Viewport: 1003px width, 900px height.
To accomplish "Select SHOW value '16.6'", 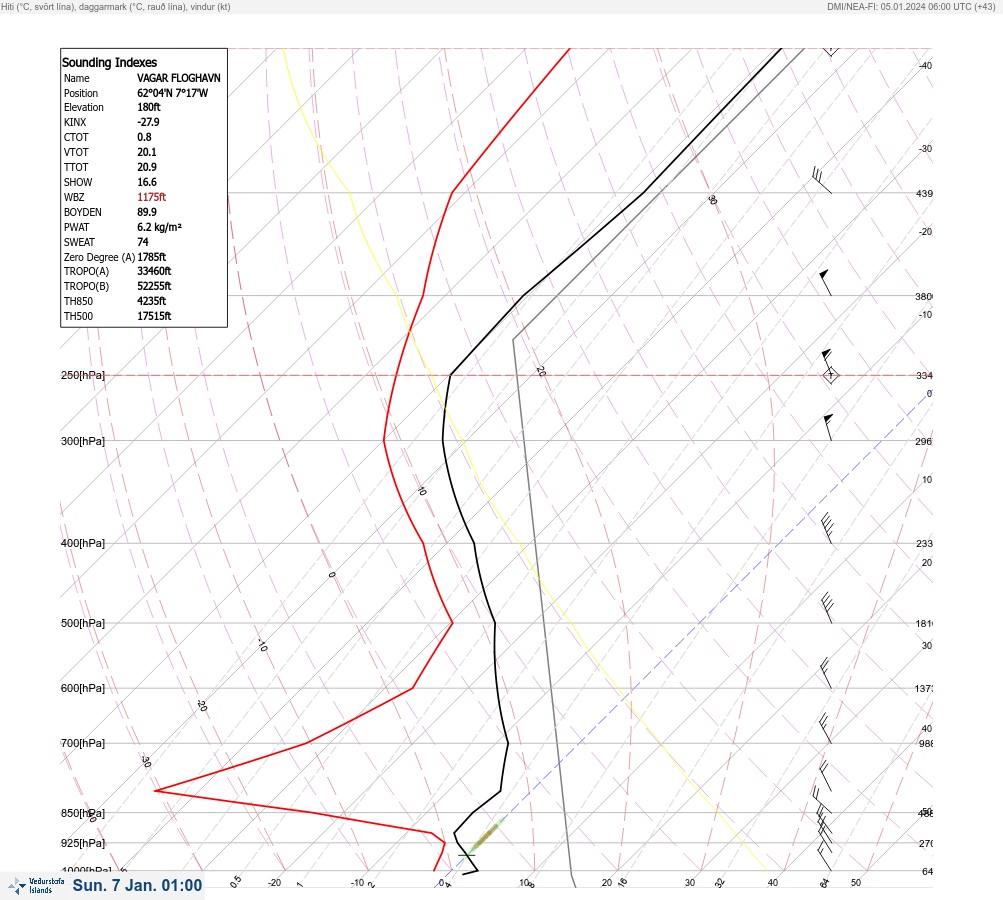I will click(146, 182).
